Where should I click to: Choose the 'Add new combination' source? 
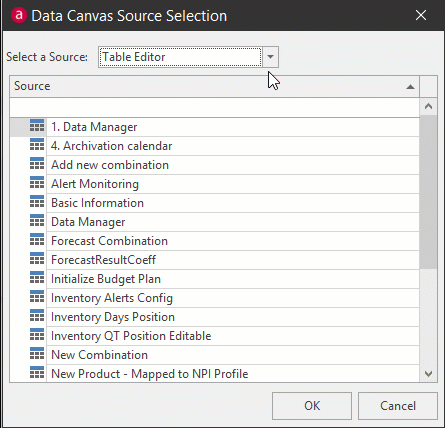(214, 165)
